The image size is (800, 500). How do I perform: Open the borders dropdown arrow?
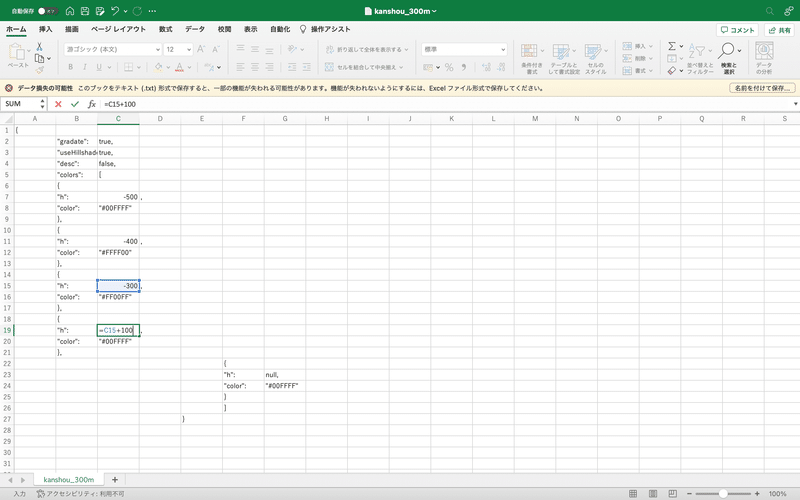click(139, 67)
